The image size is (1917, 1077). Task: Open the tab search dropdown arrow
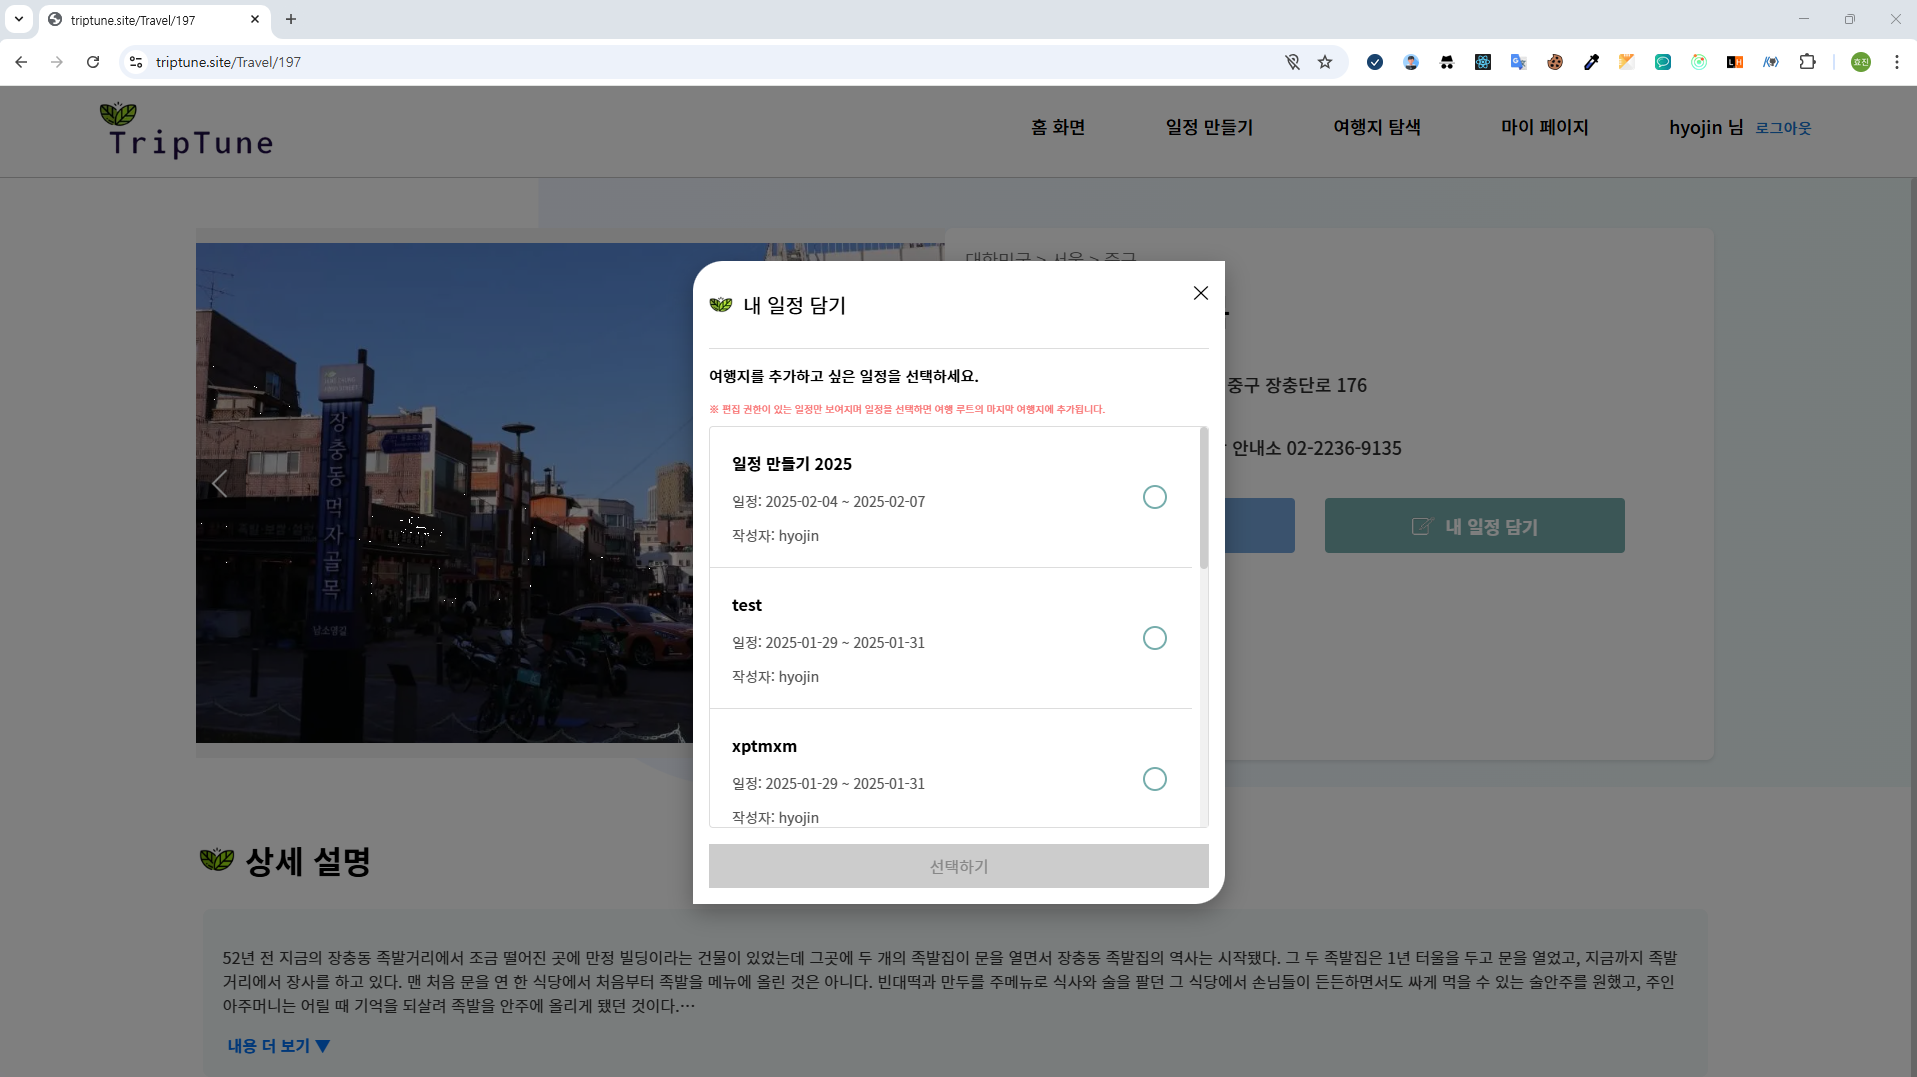tap(19, 19)
